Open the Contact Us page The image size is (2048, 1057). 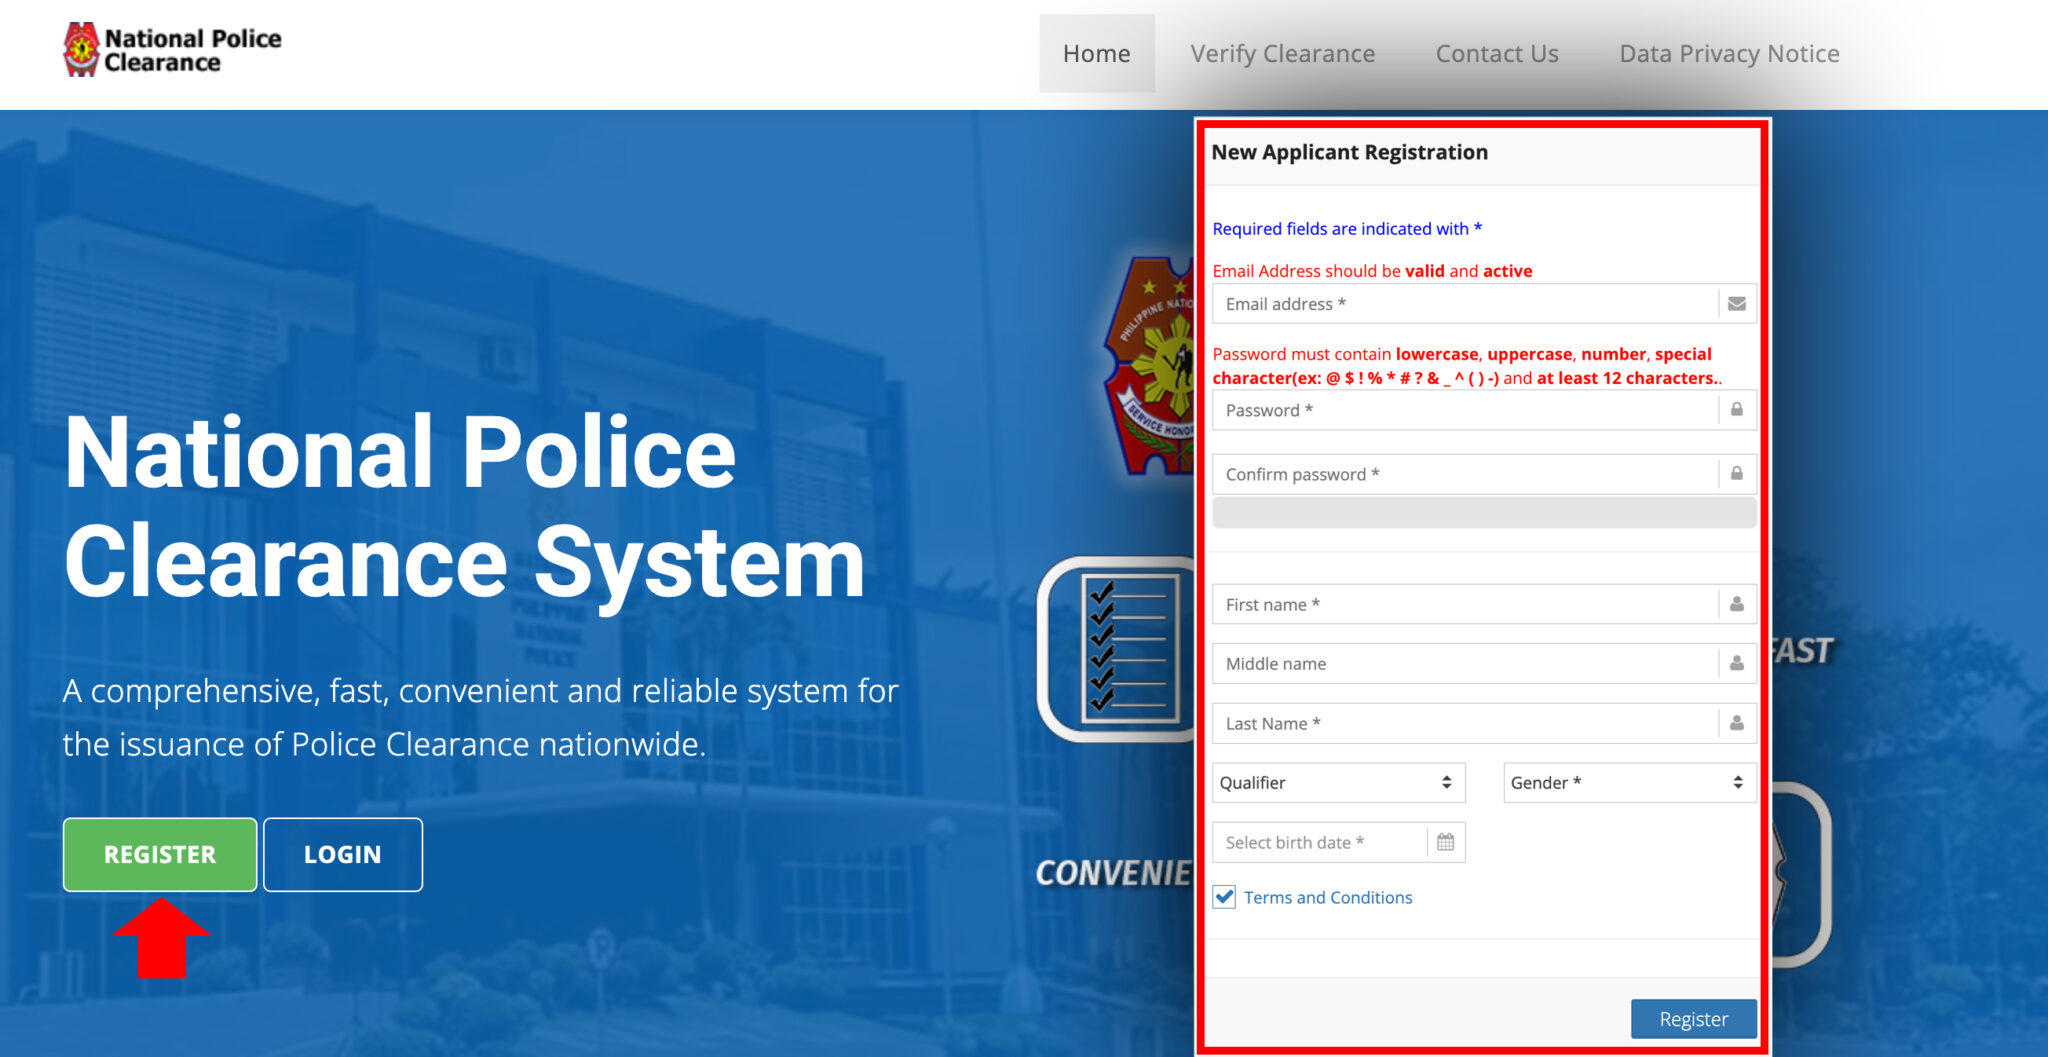point(1496,53)
